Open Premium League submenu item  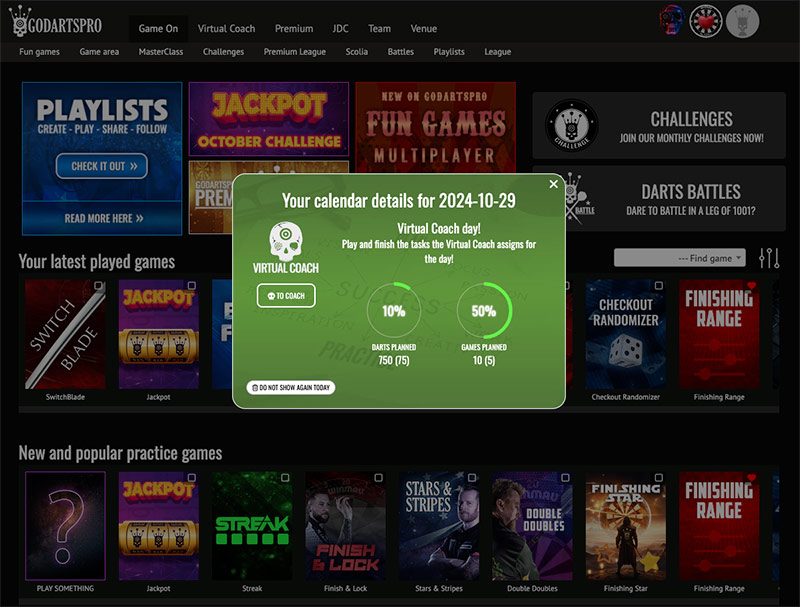tap(294, 52)
